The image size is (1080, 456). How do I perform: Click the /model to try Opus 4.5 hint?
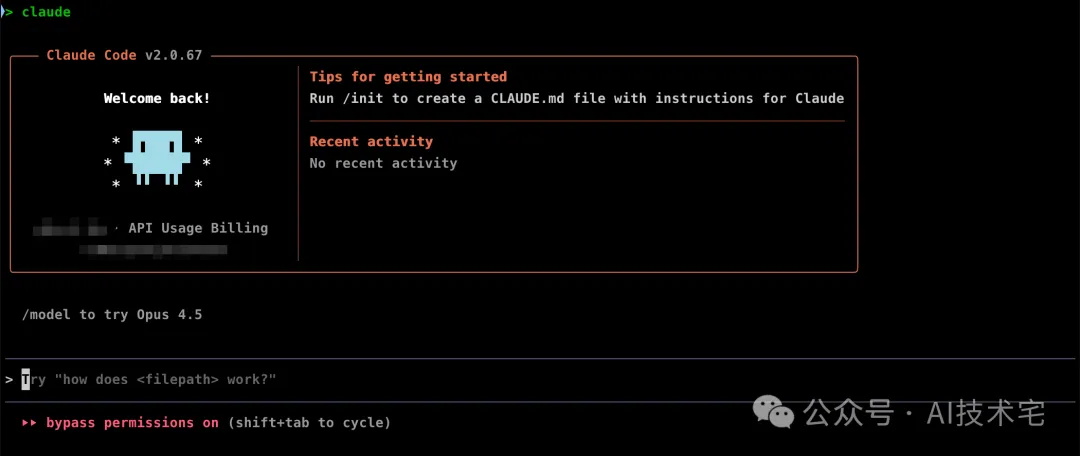(112, 315)
